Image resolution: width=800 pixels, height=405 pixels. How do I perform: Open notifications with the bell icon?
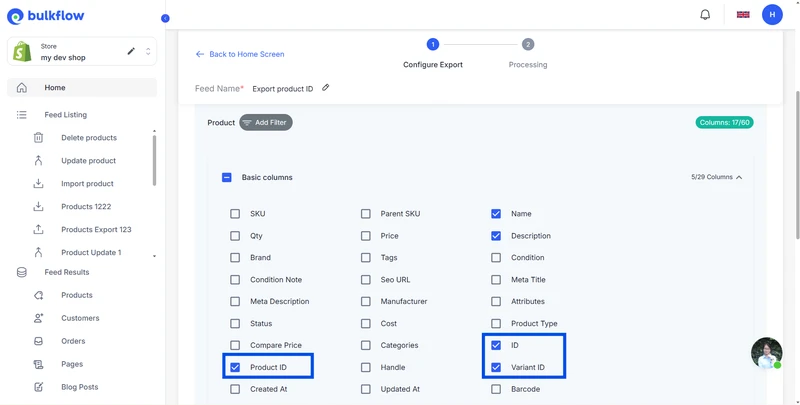click(705, 15)
